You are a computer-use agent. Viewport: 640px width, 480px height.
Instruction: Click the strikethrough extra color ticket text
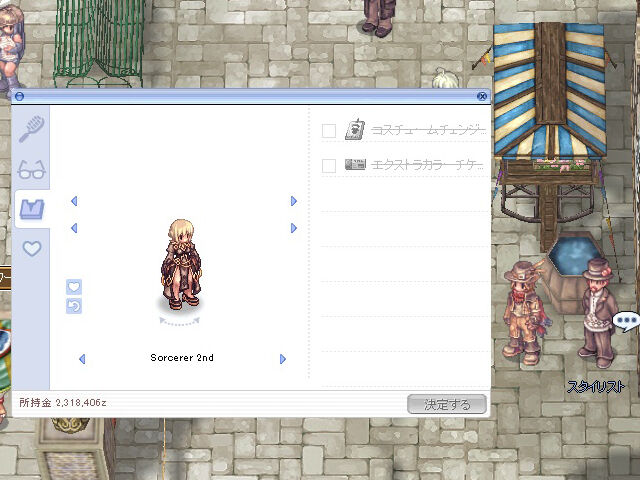[x=428, y=165]
